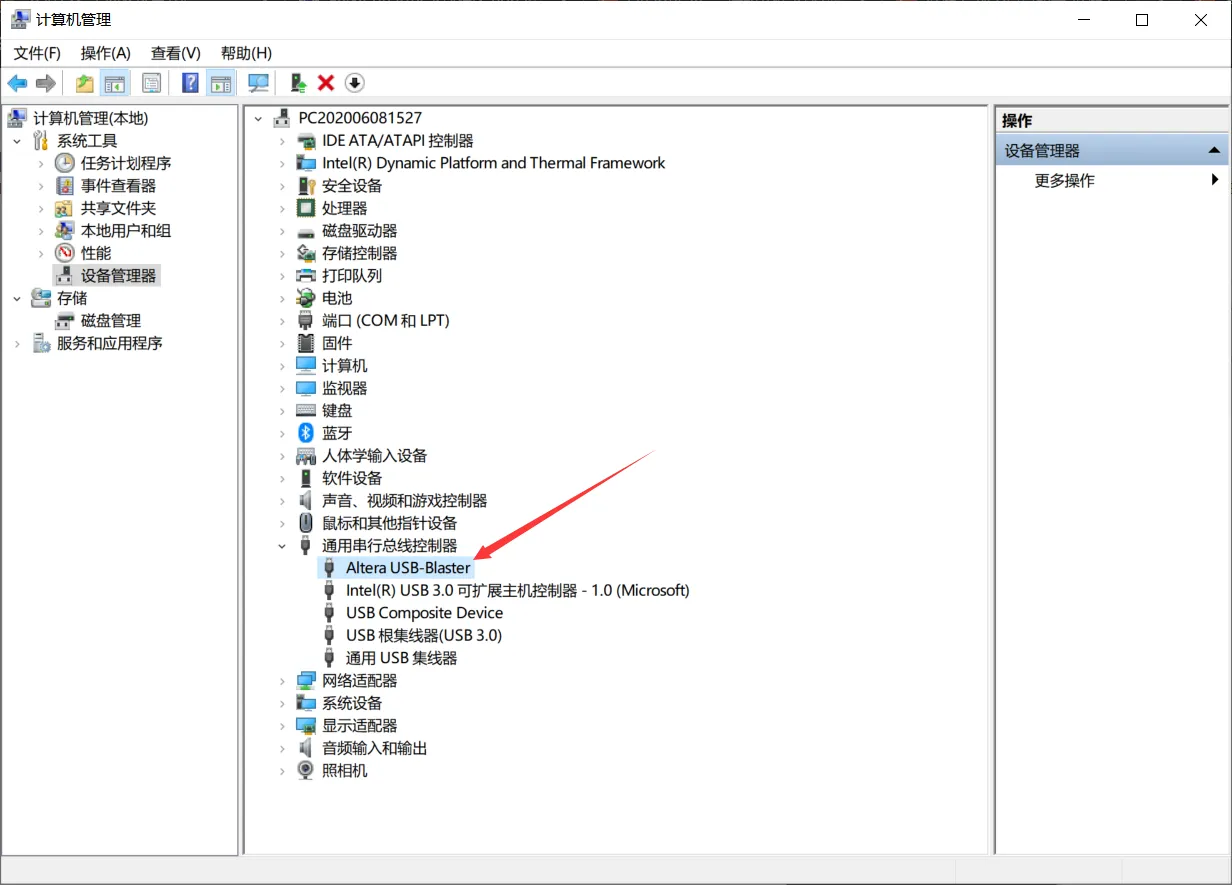Expand the 端口 (COM 和 LPT) category
This screenshot has width=1232, height=885.
282,321
